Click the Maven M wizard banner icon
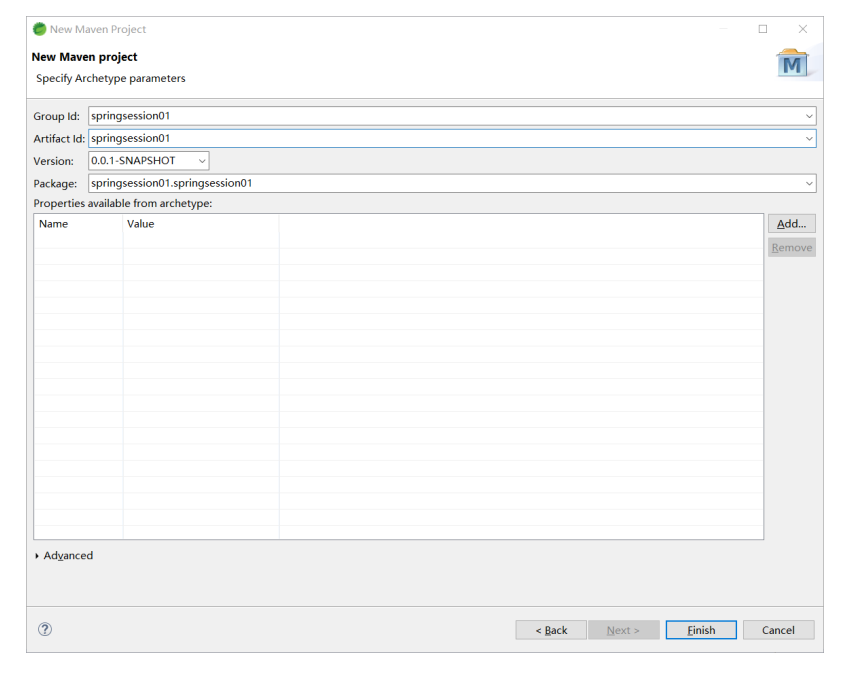The height and width of the screenshot is (677, 859). tap(792, 64)
